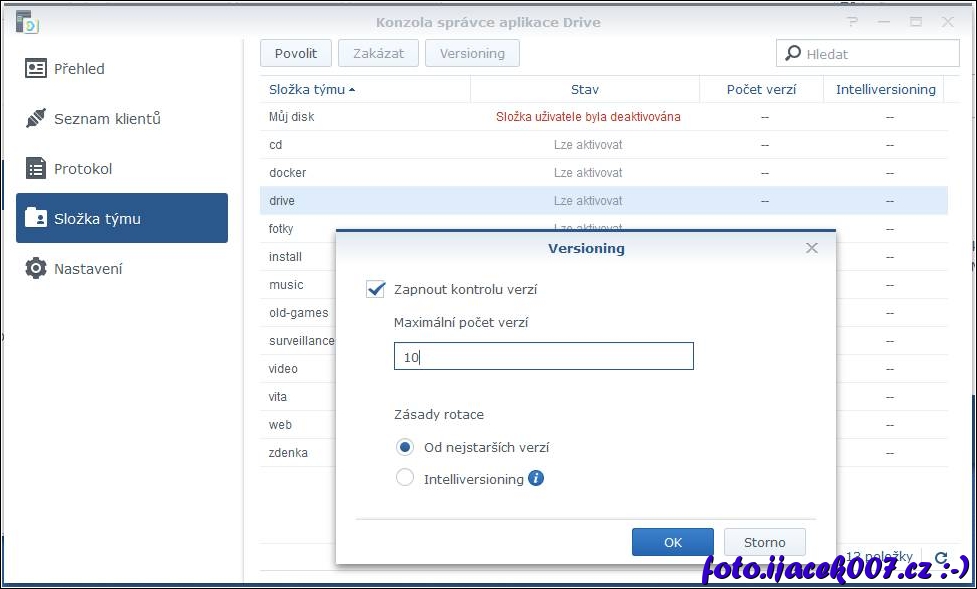The height and width of the screenshot is (589, 977).
Task: Open the Protokol section
Action: coord(83,169)
